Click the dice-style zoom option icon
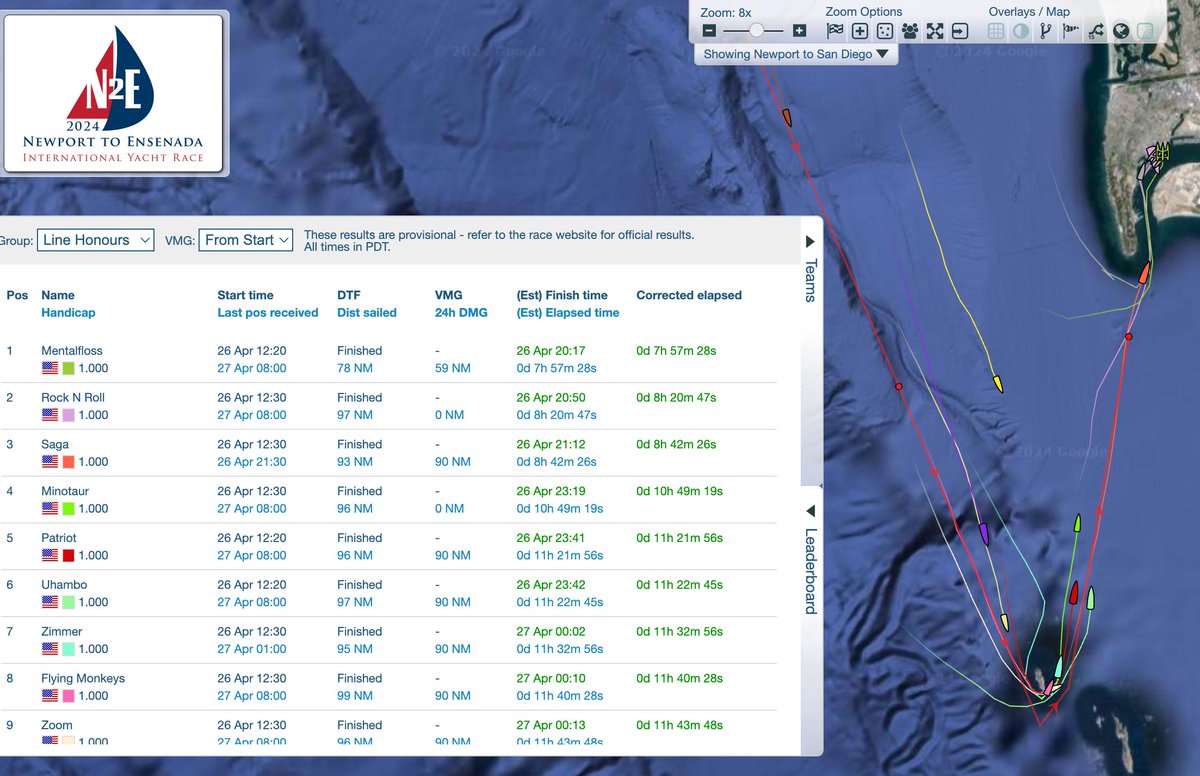 point(885,31)
